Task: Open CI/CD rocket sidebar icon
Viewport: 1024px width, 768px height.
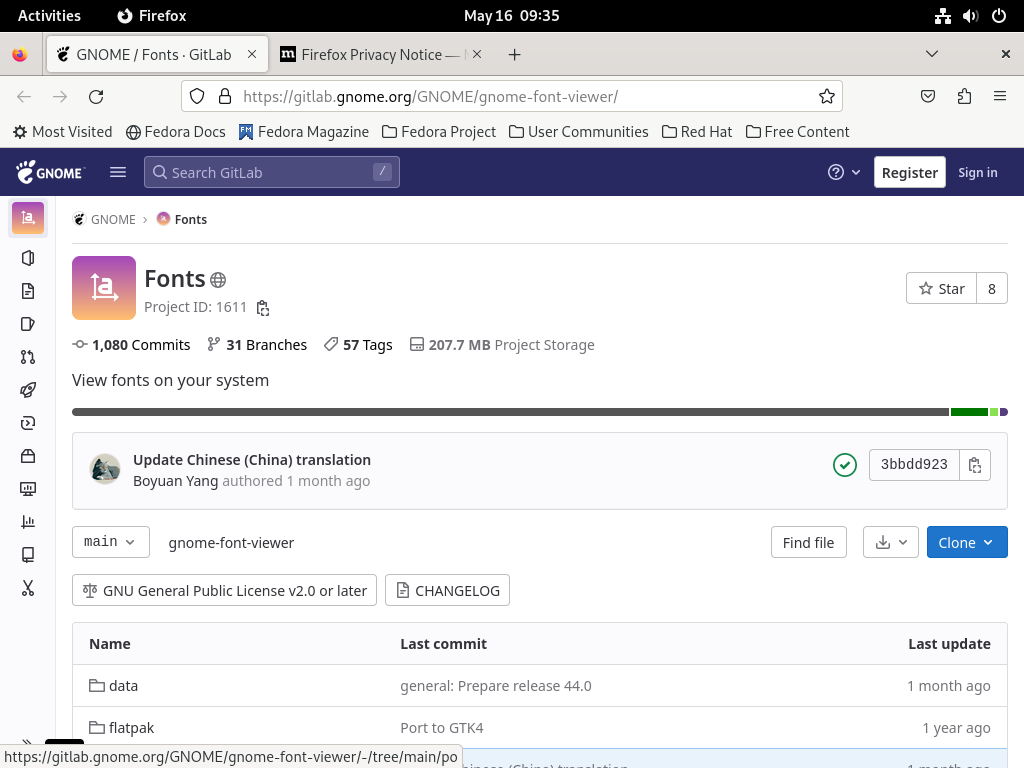Action: [x=27, y=390]
